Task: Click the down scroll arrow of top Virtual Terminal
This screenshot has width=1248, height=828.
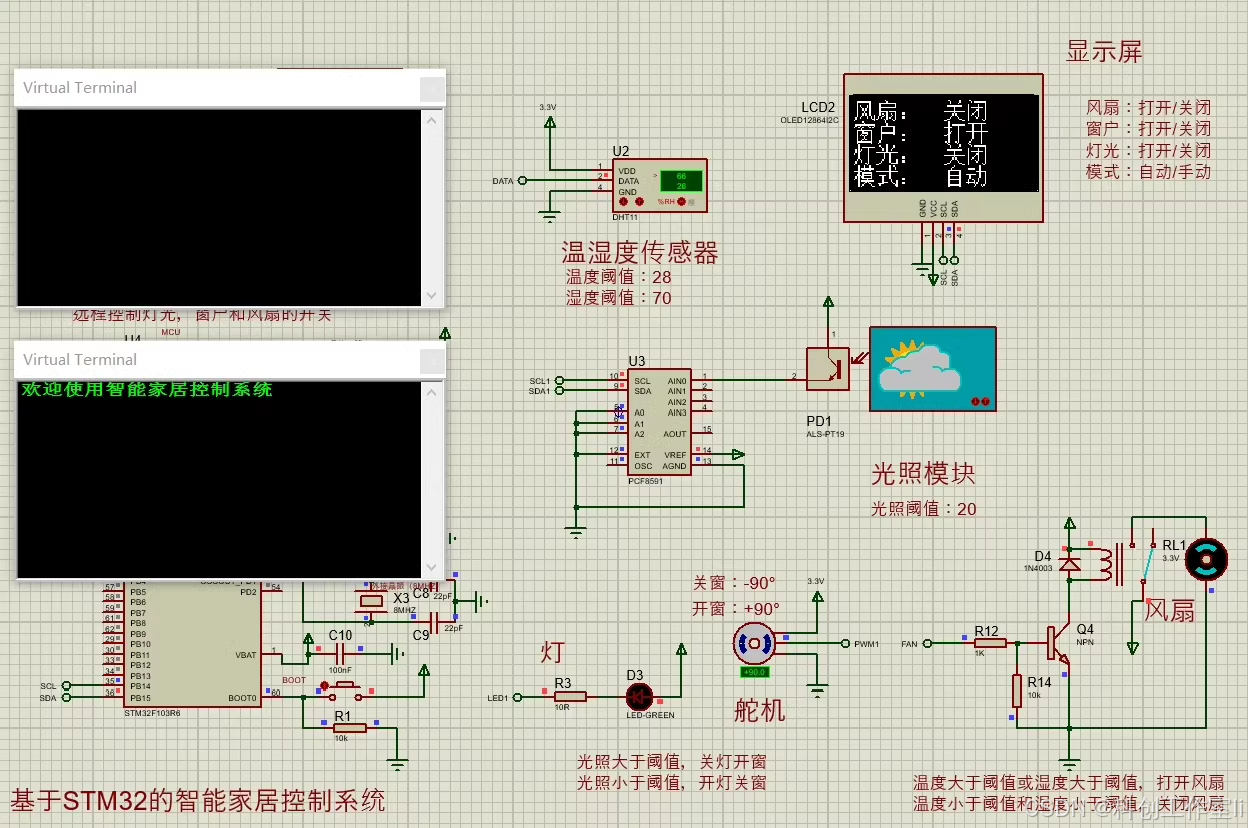Action: pos(431,296)
